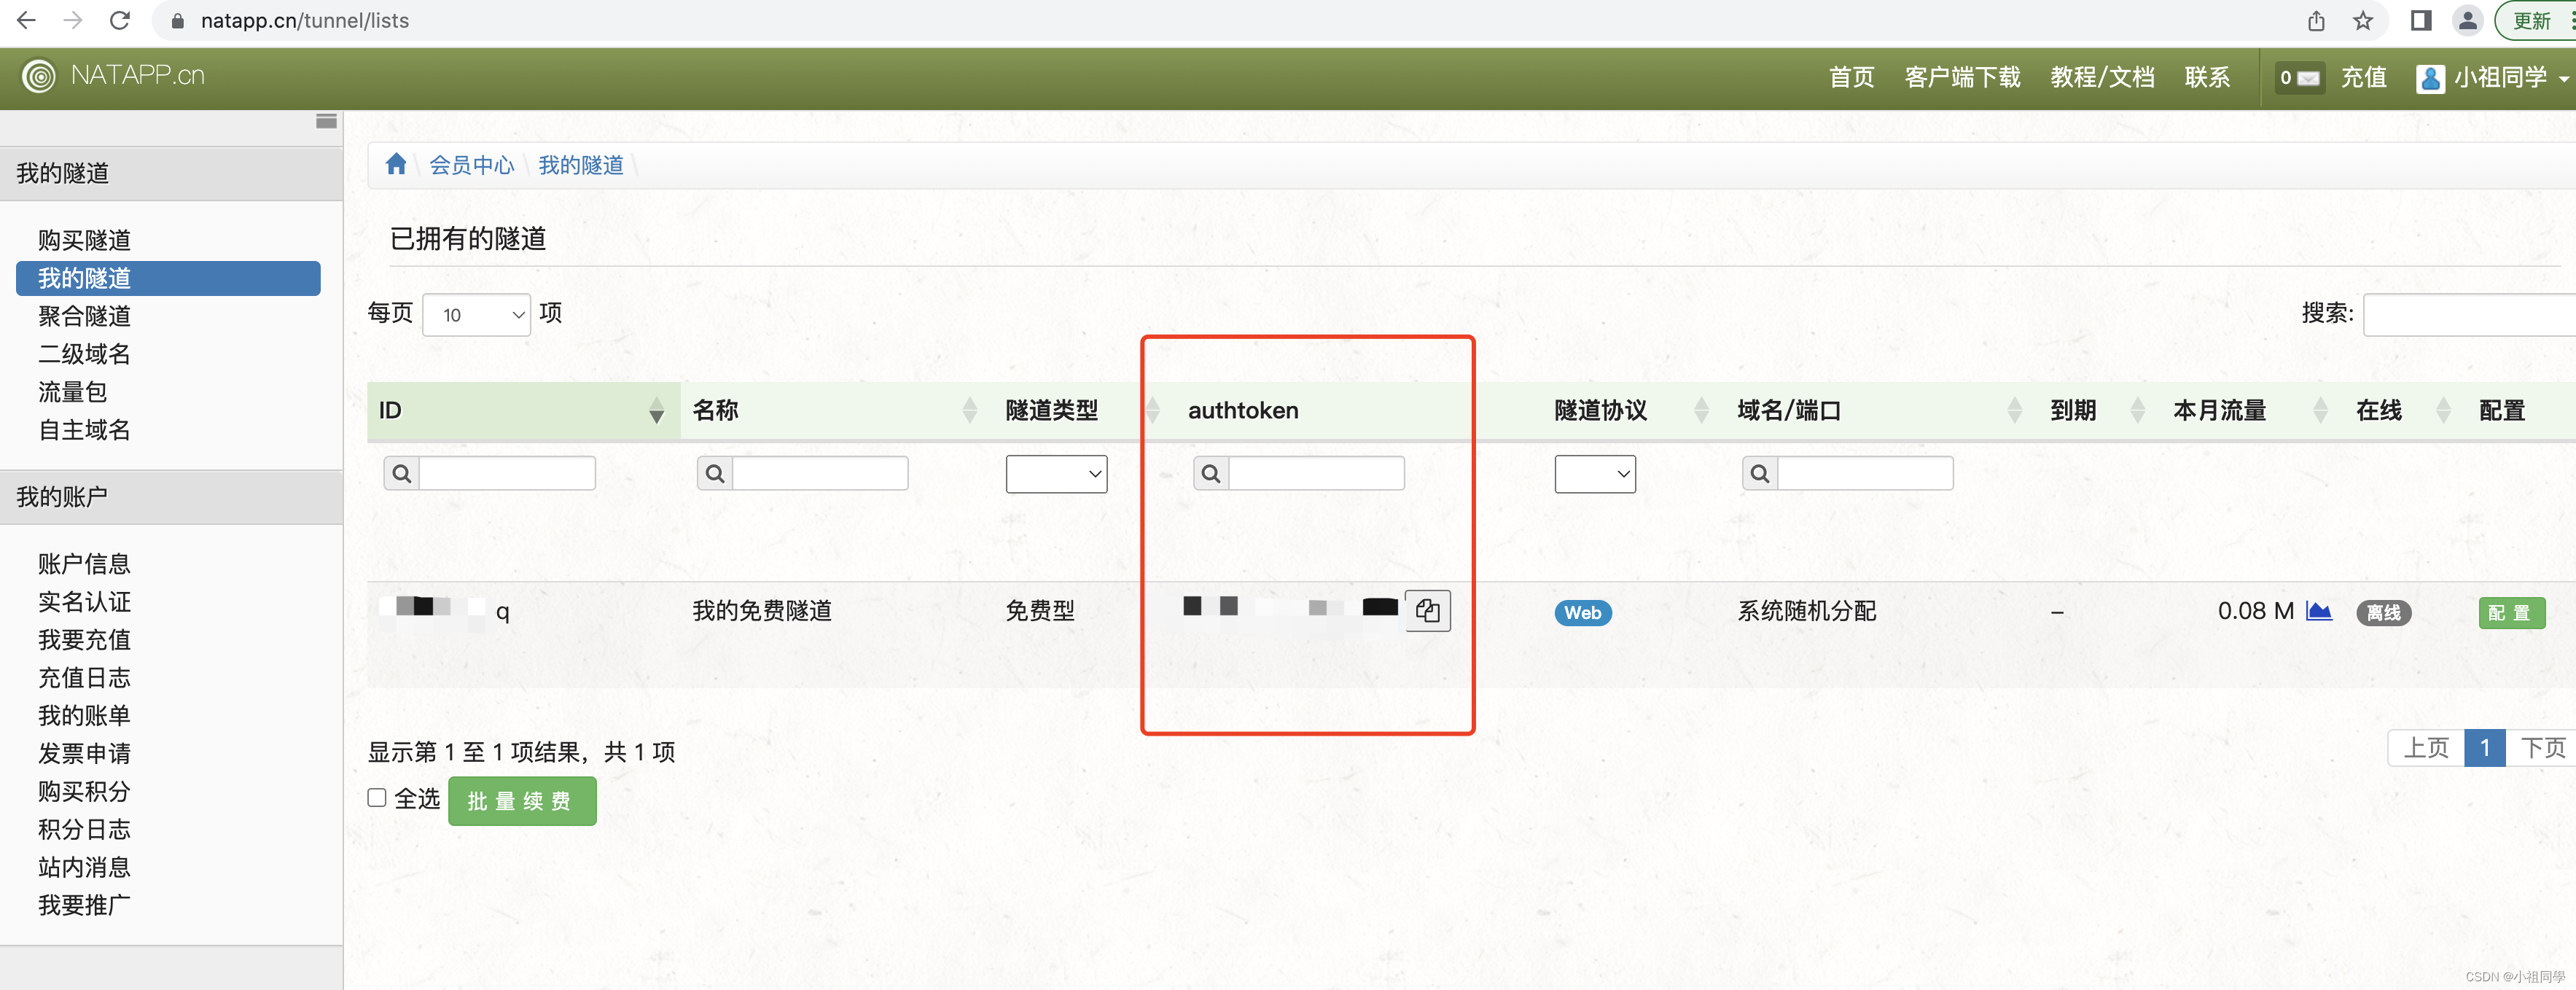This screenshot has width=2576, height=990.
Task: Click the share icon in address bar
Action: tap(2316, 21)
